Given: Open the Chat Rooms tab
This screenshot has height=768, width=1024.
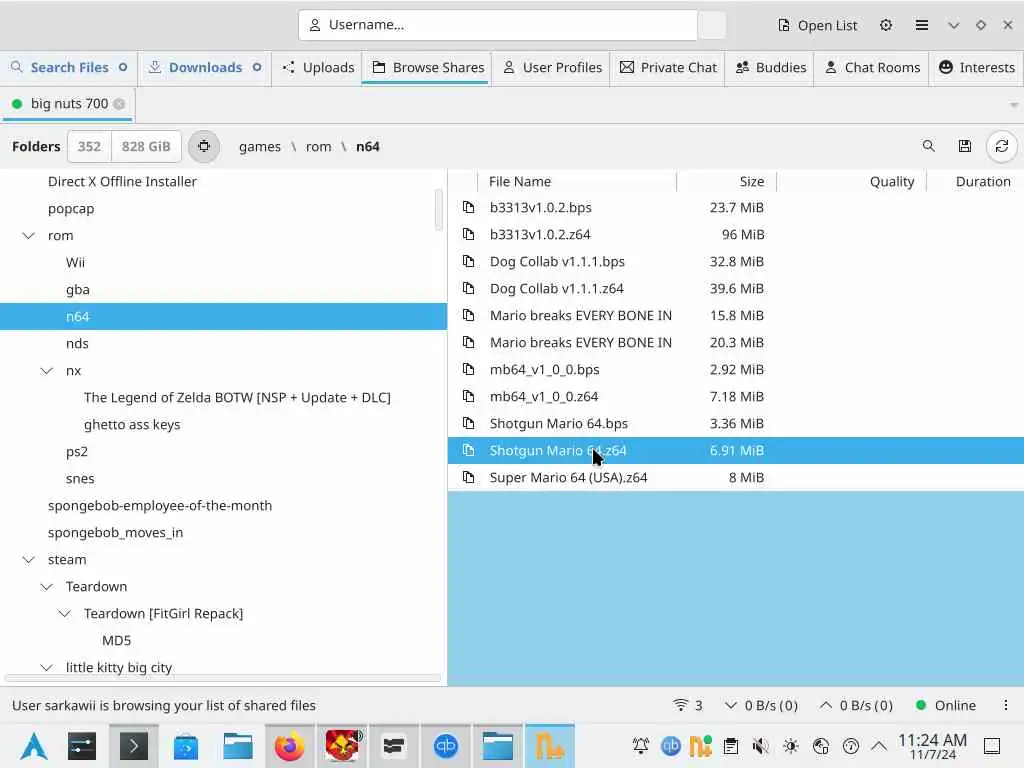Looking at the screenshot, I should [872, 67].
